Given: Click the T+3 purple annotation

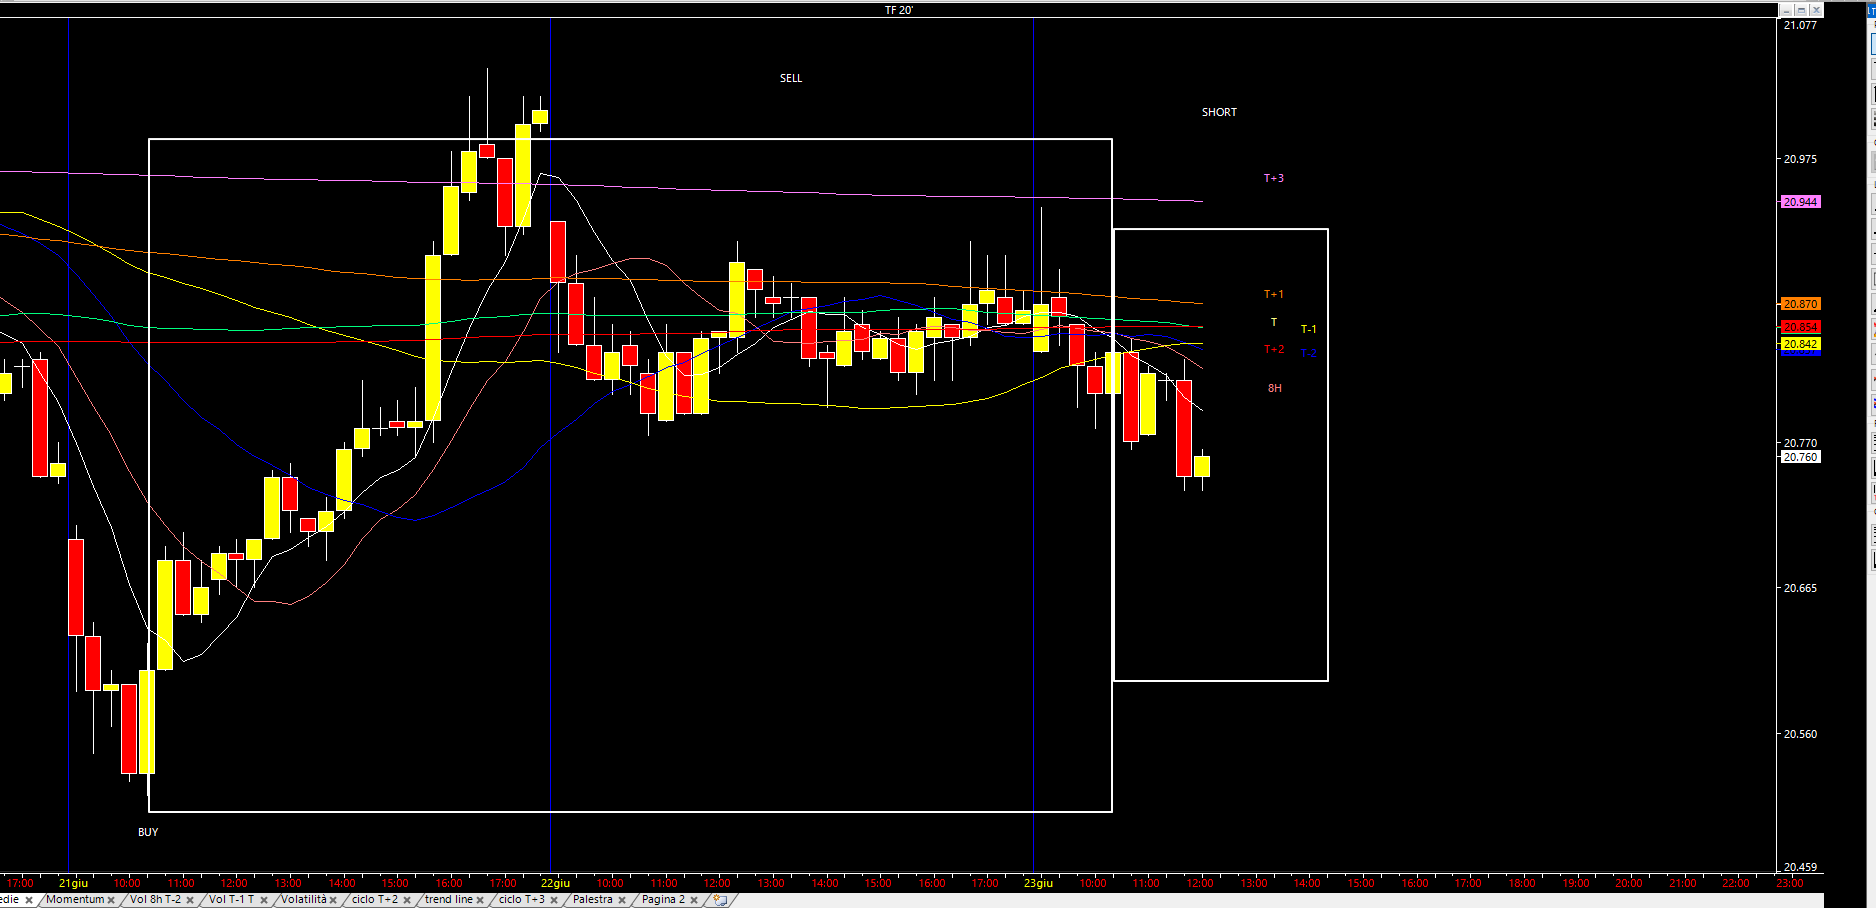Looking at the screenshot, I should (1274, 178).
